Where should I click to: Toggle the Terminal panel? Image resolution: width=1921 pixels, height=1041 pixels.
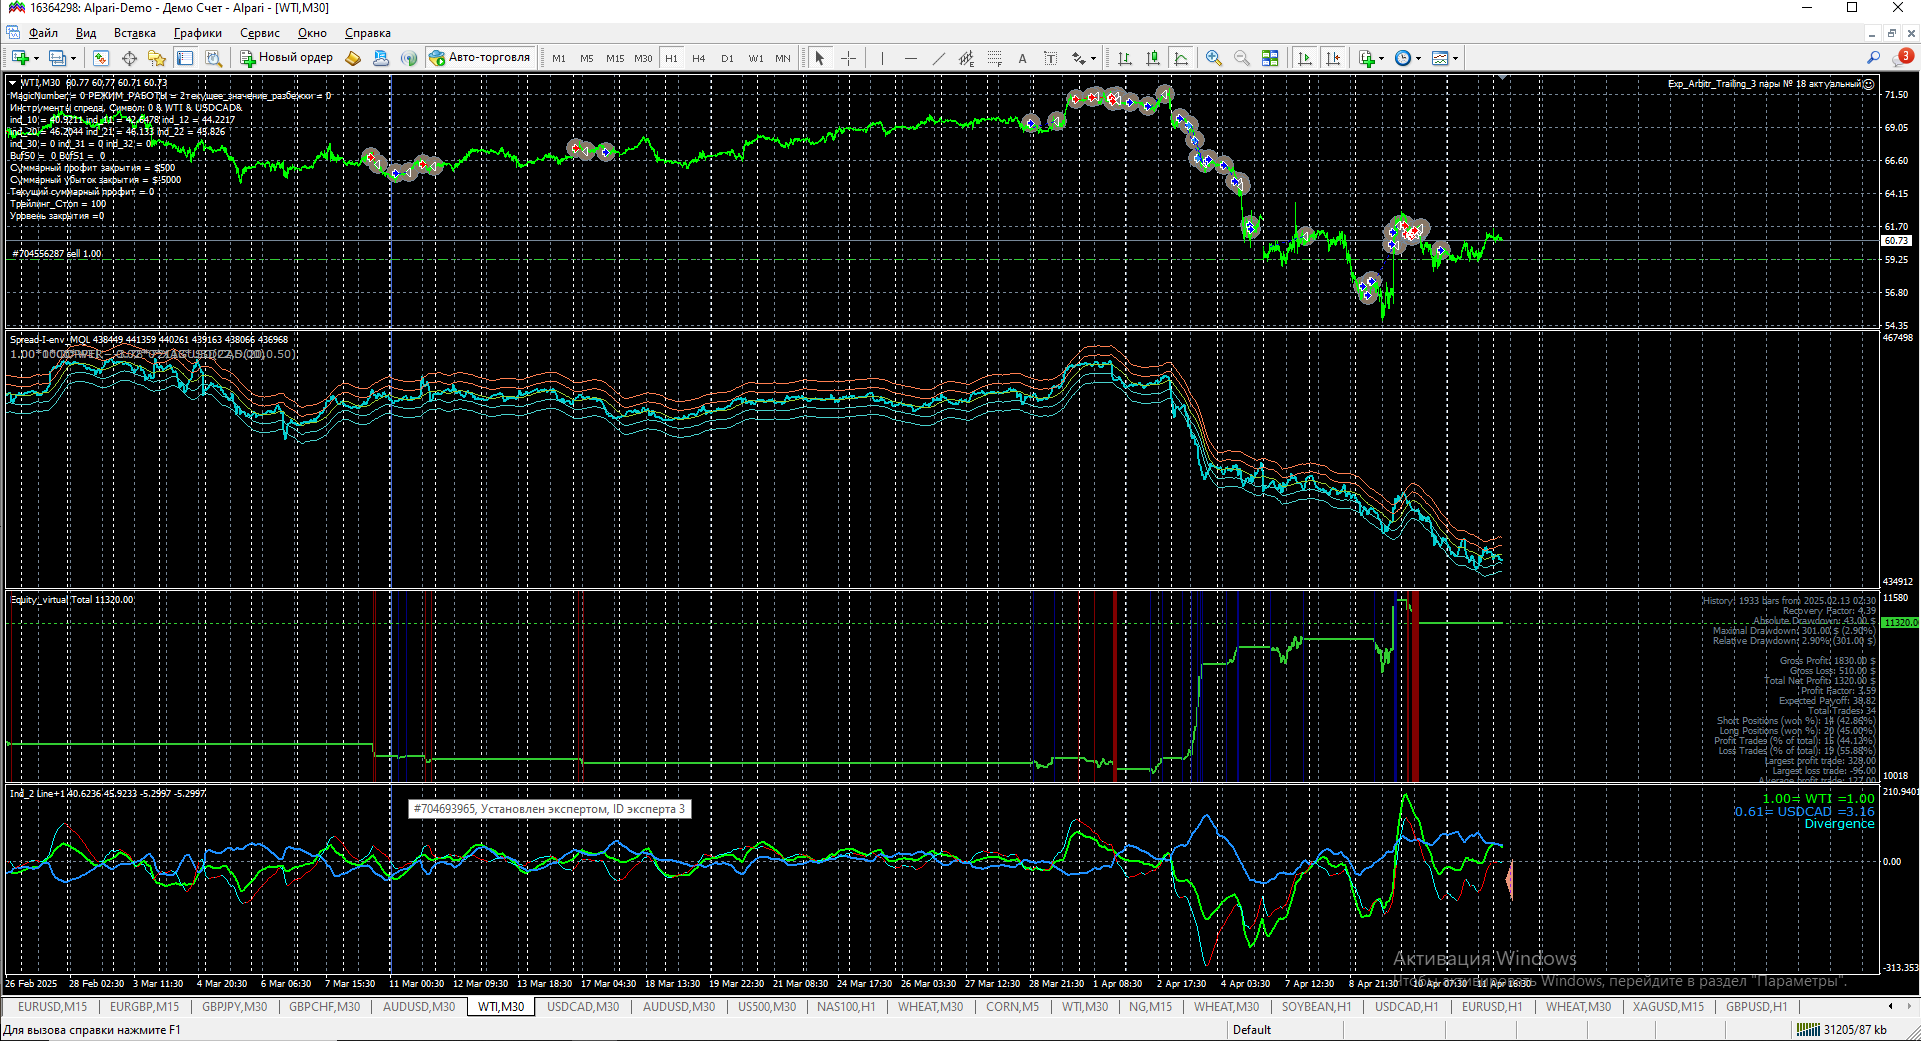(185, 58)
